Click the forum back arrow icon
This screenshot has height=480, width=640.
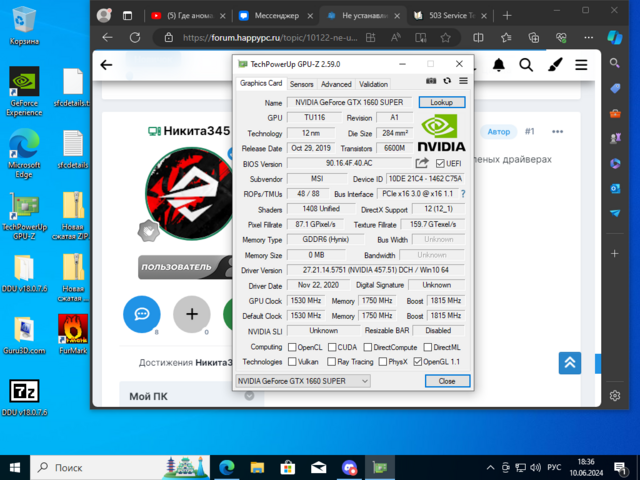point(107,65)
